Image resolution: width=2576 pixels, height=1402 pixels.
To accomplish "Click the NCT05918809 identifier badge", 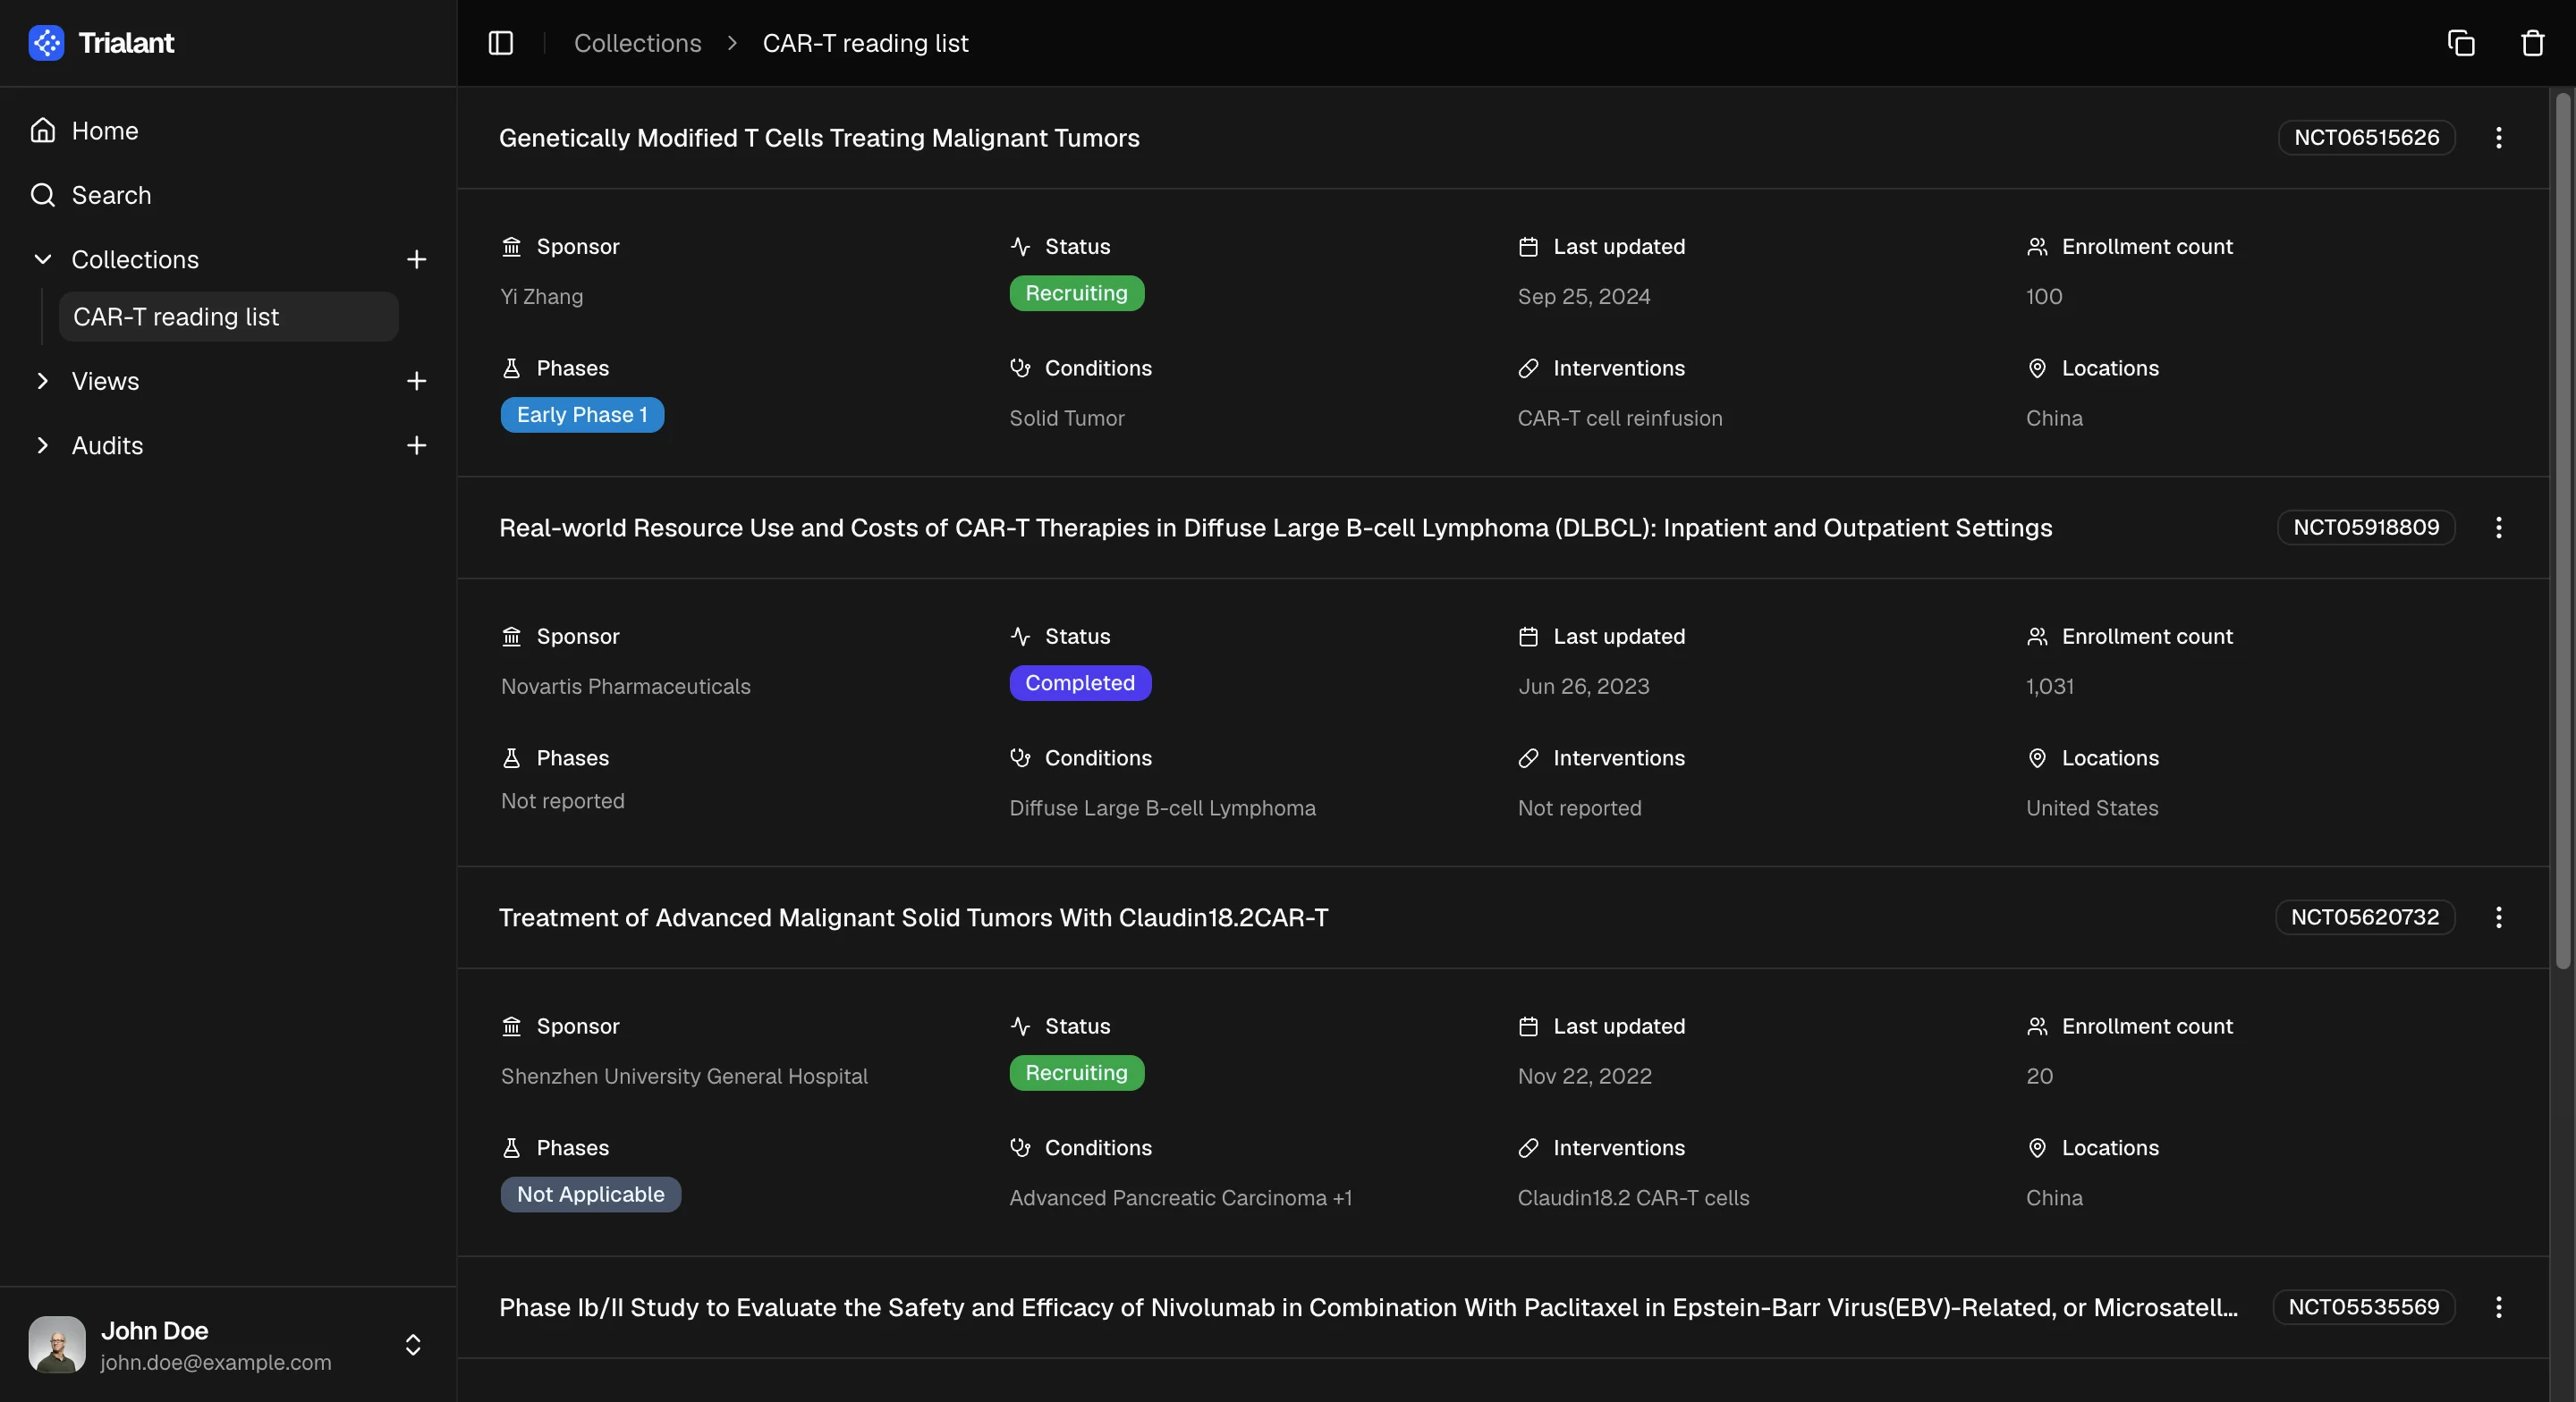I will point(2366,528).
